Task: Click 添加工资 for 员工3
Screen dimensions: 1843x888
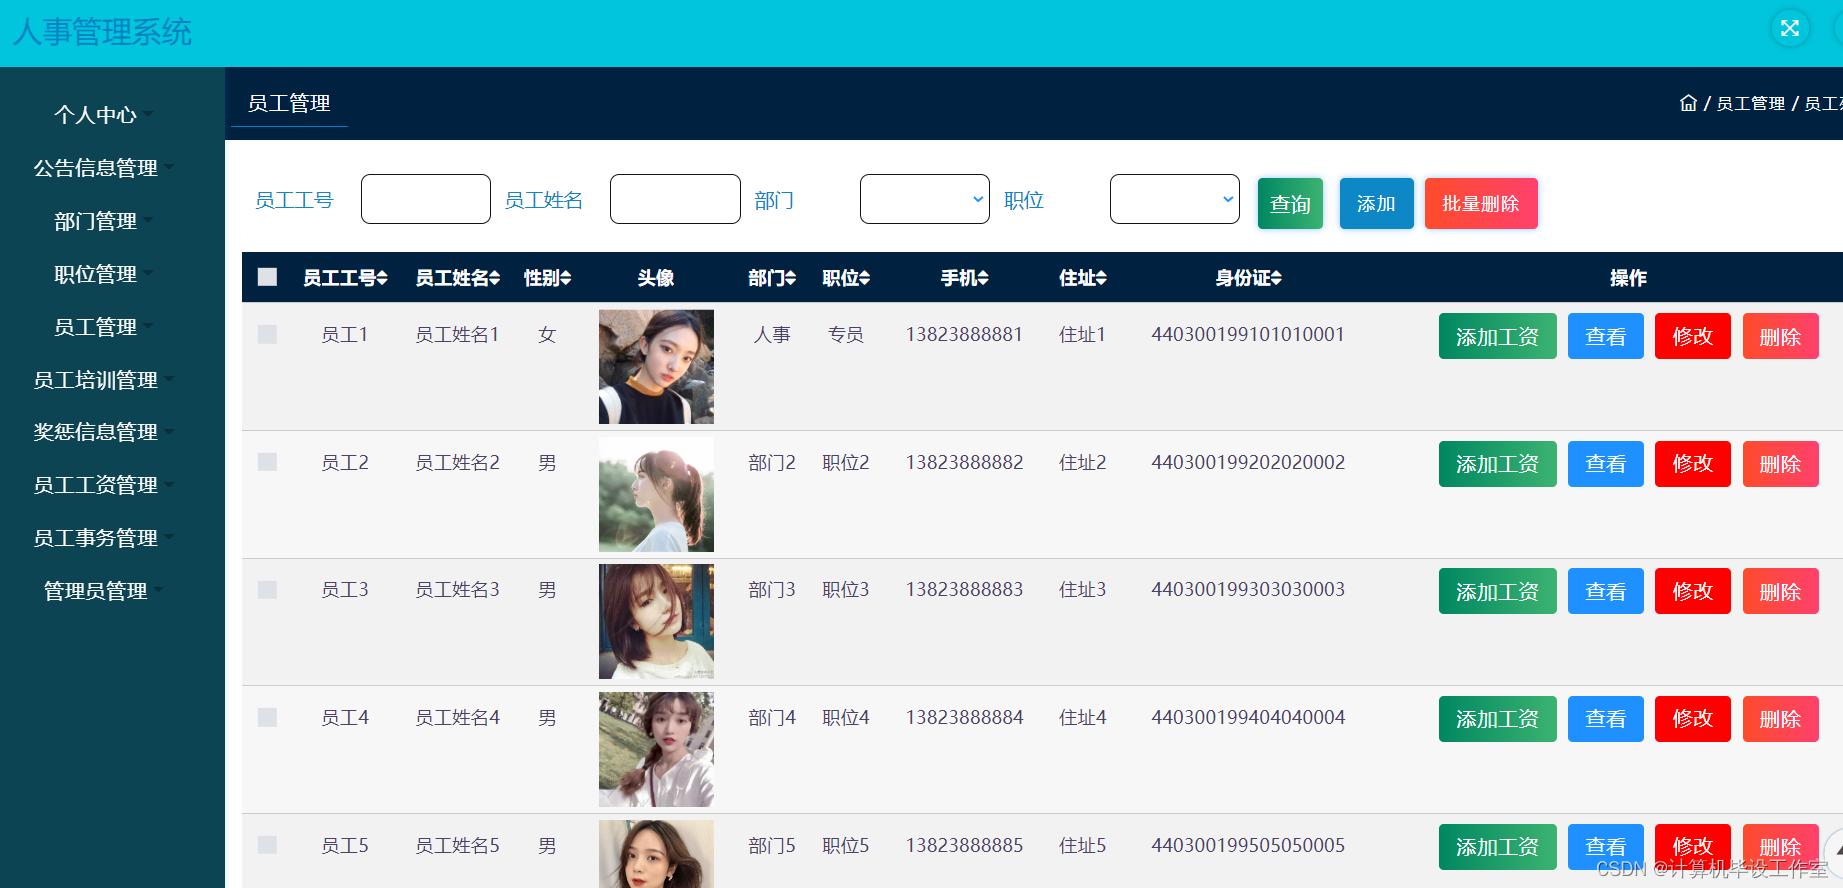Action: click(x=1498, y=591)
